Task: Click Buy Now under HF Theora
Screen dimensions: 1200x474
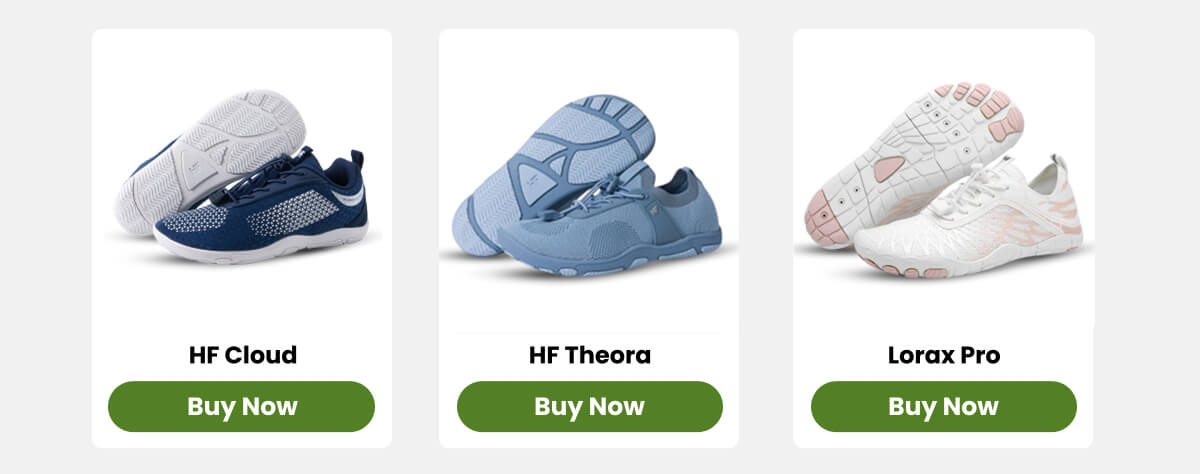Action: pyautogui.click(x=589, y=406)
